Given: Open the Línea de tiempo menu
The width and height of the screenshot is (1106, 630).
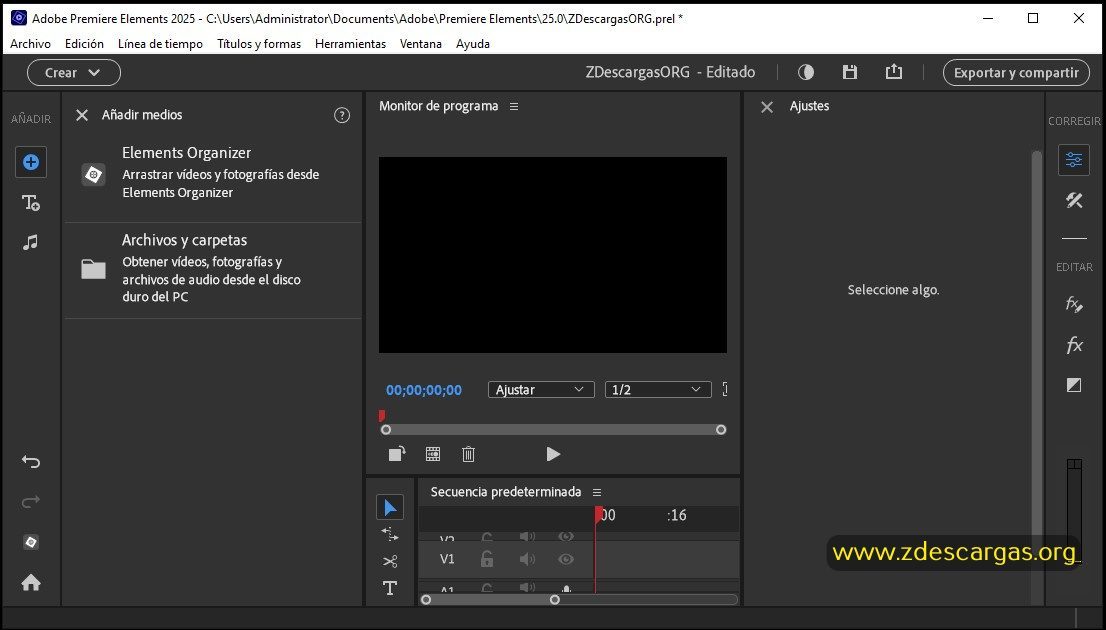Looking at the screenshot, I should [160, 44].
